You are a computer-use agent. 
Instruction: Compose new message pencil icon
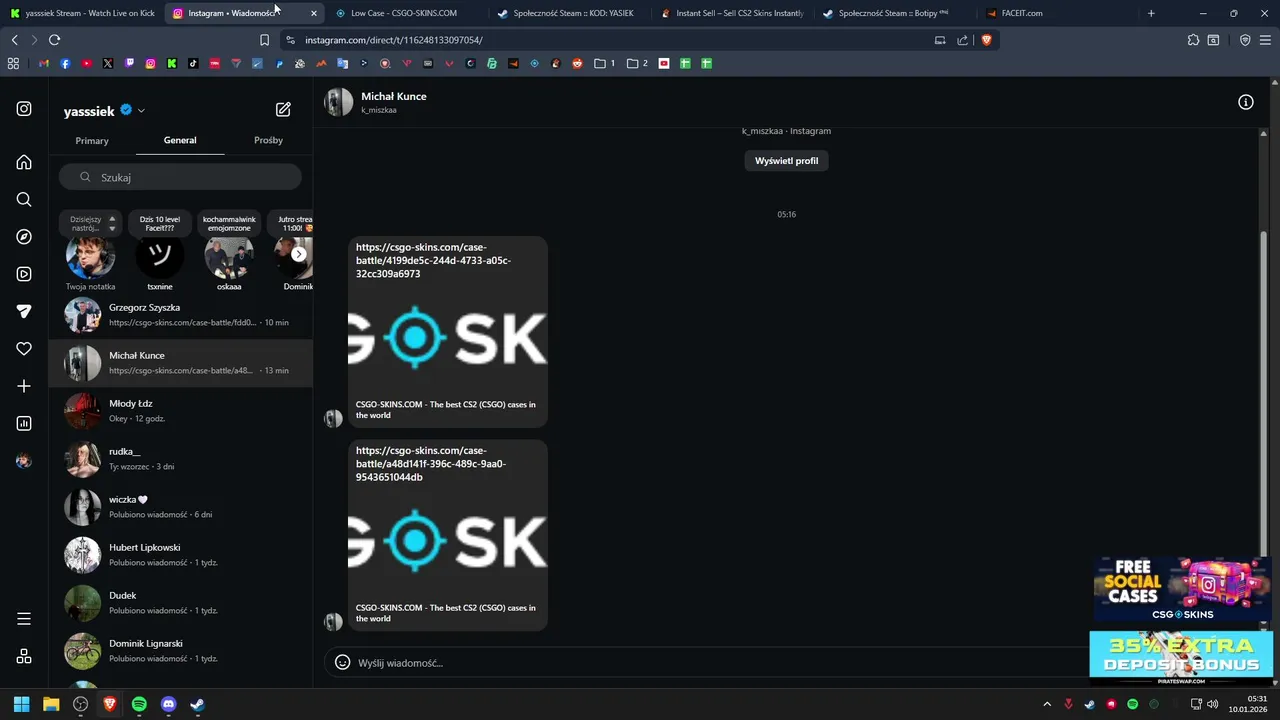(x=283, y=109)
